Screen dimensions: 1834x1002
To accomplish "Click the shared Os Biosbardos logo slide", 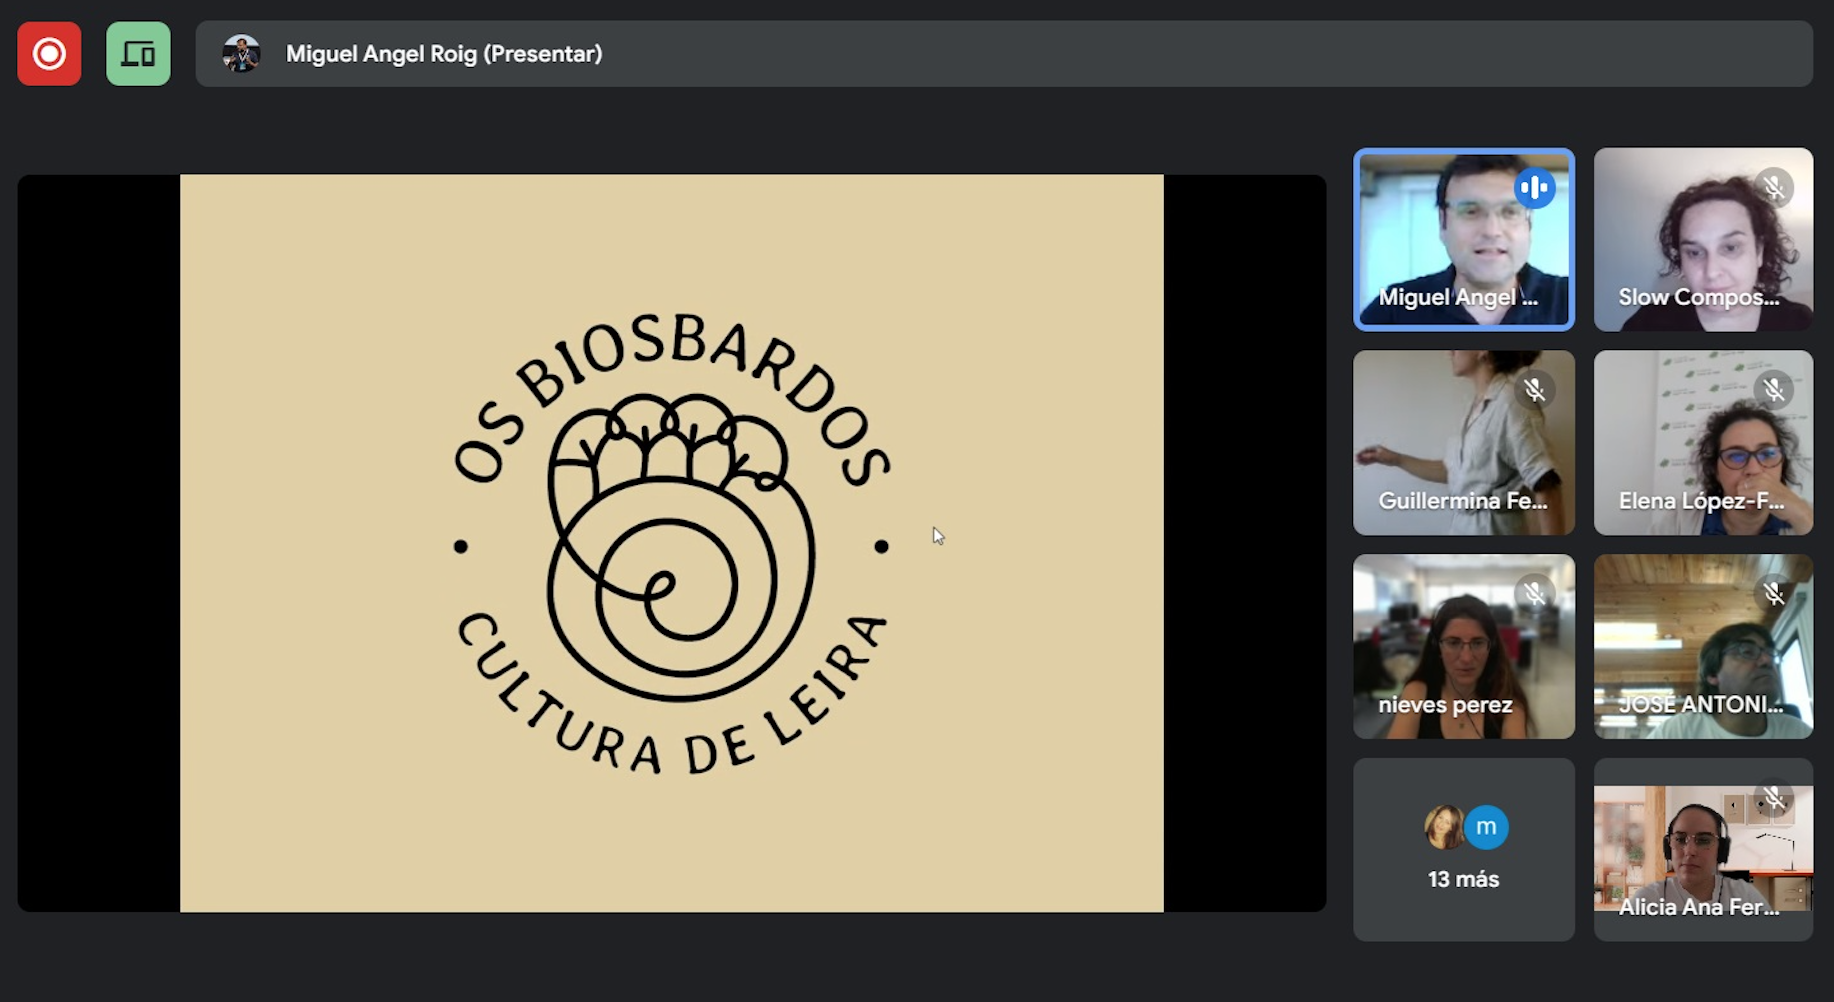I will pos(671,543).
